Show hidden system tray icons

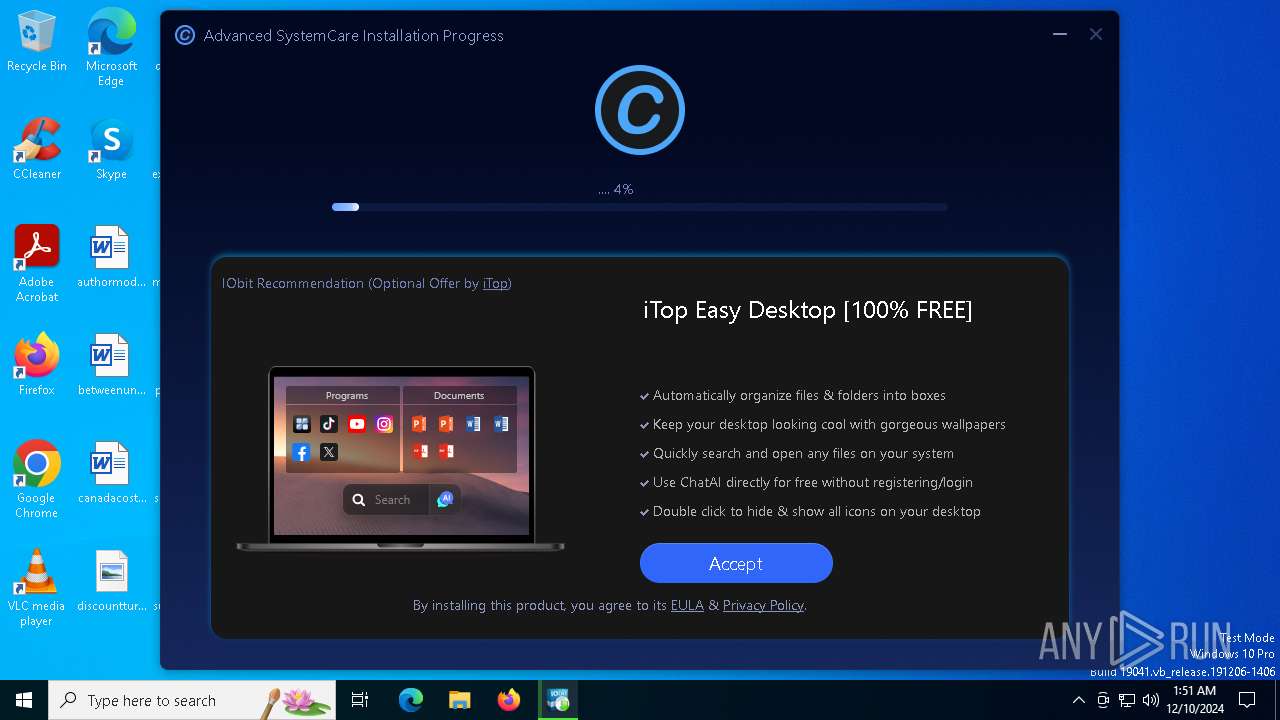pyautogui.click(x=1078, y=700)
